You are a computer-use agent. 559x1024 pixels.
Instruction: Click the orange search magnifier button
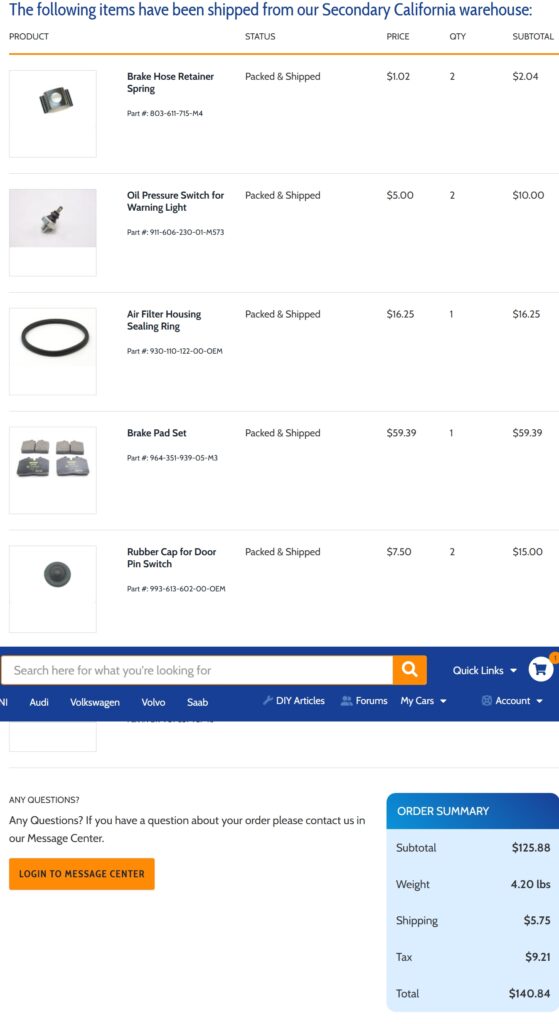point(409,670)
